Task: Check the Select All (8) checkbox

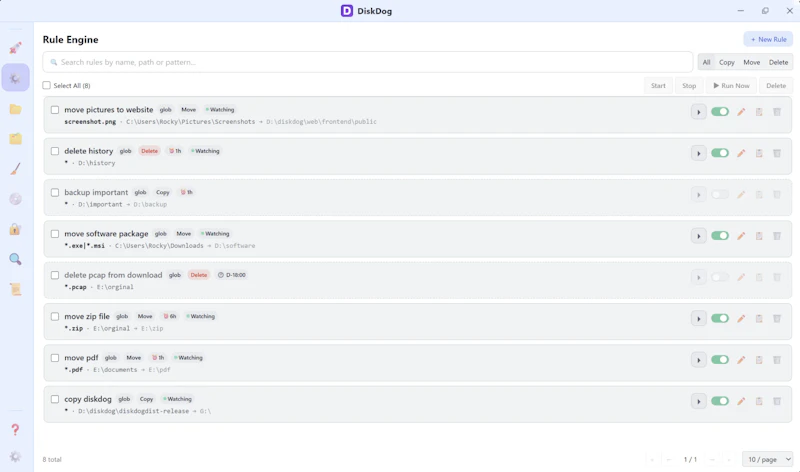Action: coord(46,85)
